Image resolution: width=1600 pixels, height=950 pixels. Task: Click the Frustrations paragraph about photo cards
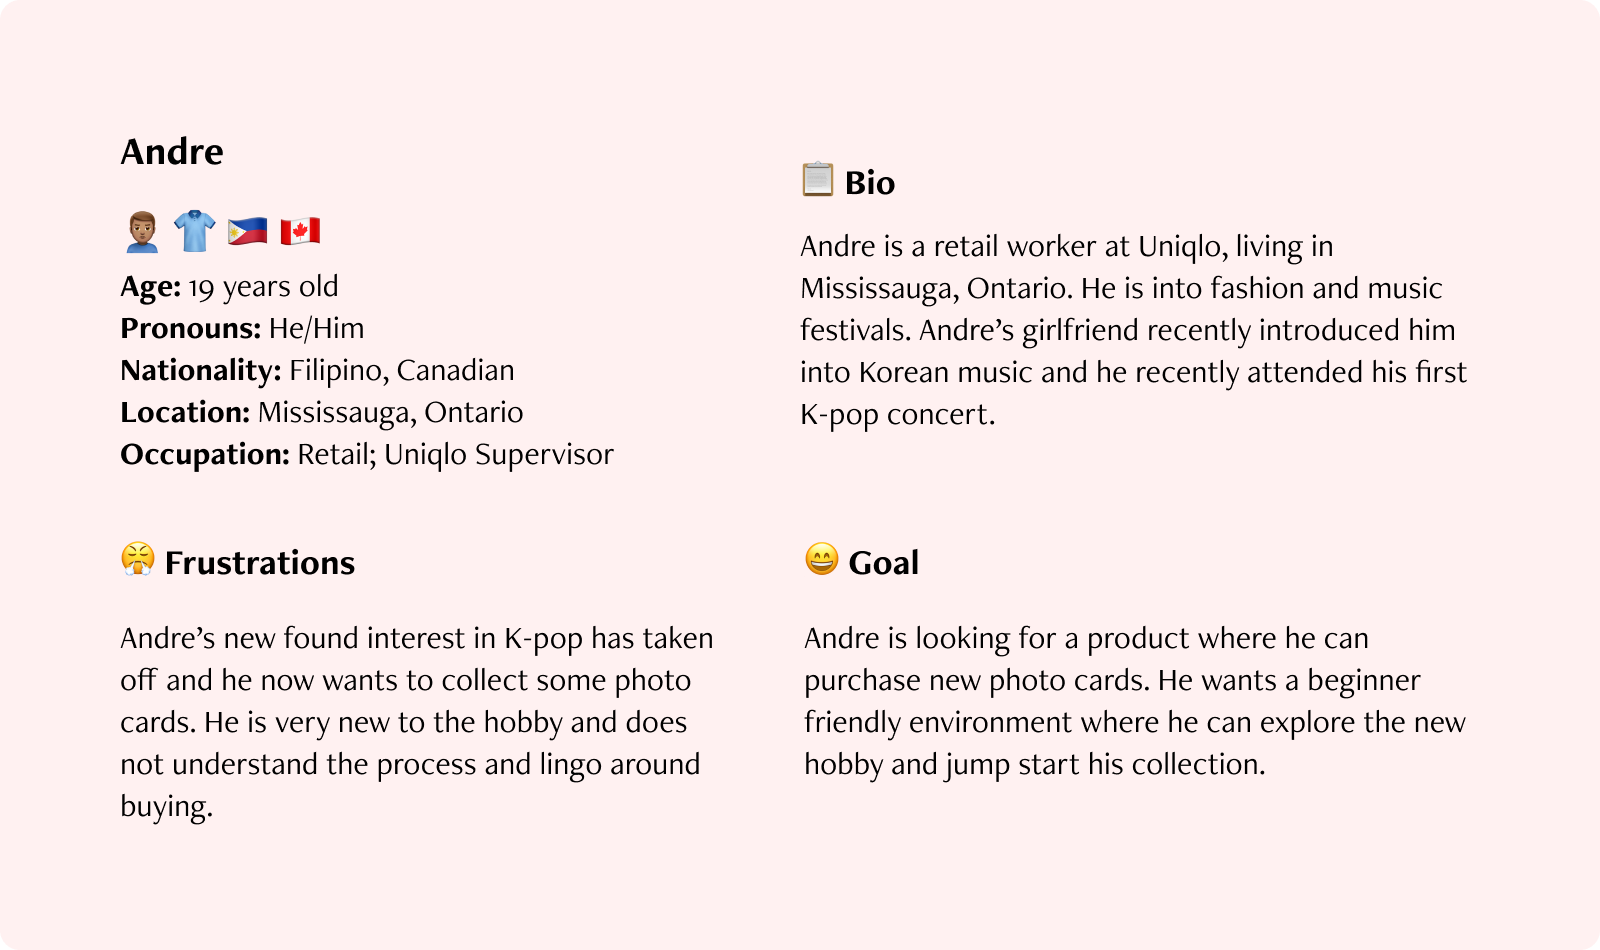417,722
